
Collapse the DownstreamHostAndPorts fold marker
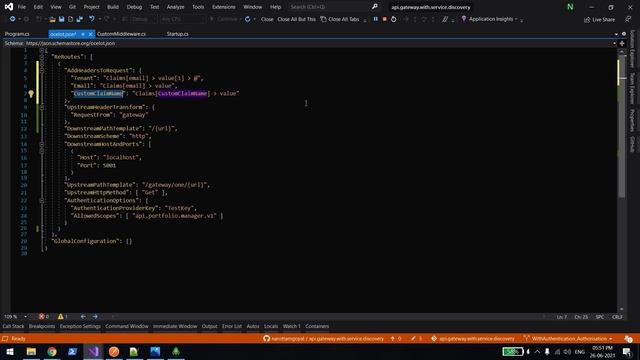point(42,144)
